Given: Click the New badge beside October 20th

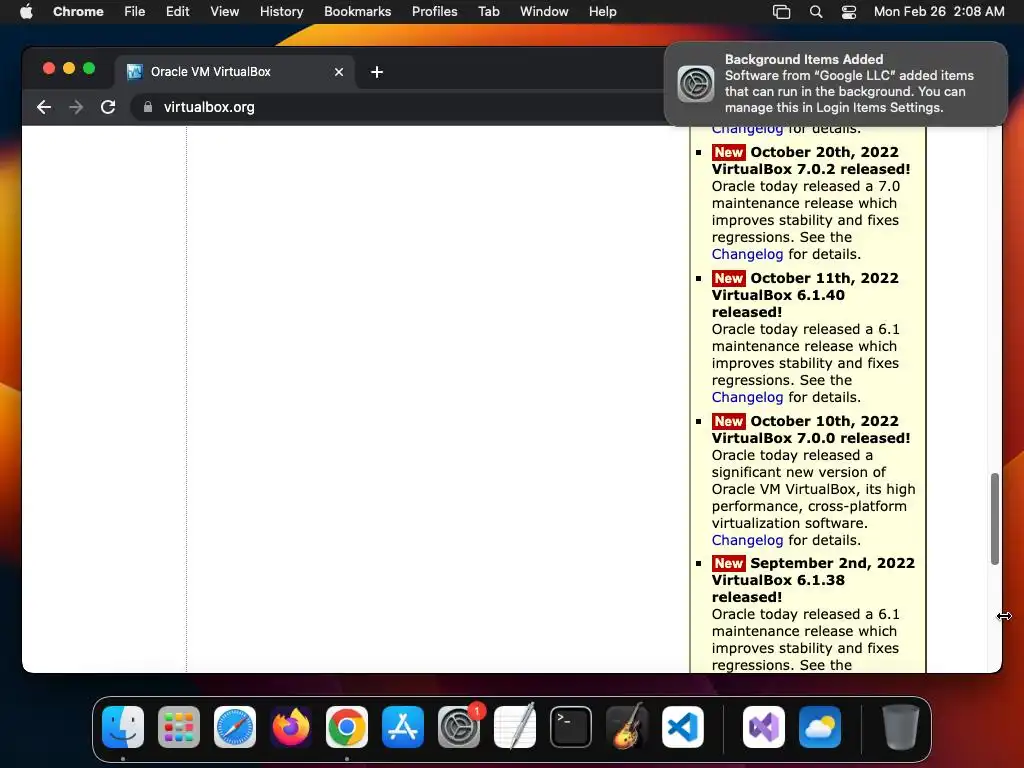Looking at the screenshot, I should [x=729, y=152].
